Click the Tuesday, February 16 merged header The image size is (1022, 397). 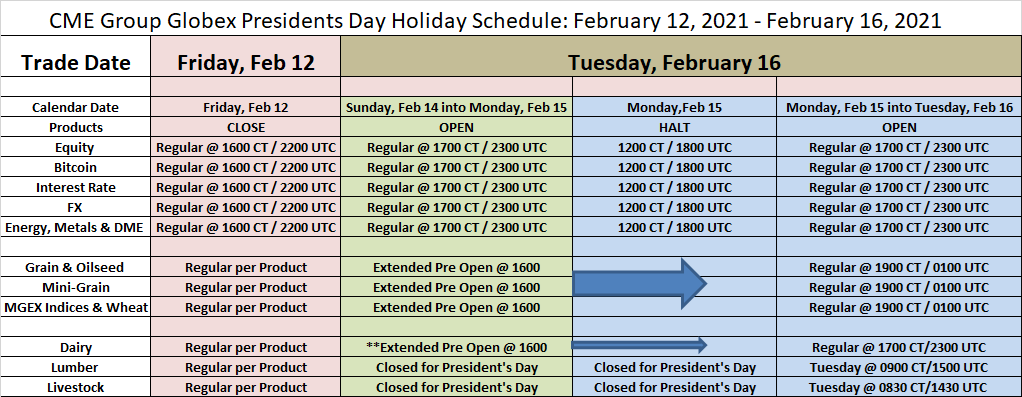click(674, 63)
